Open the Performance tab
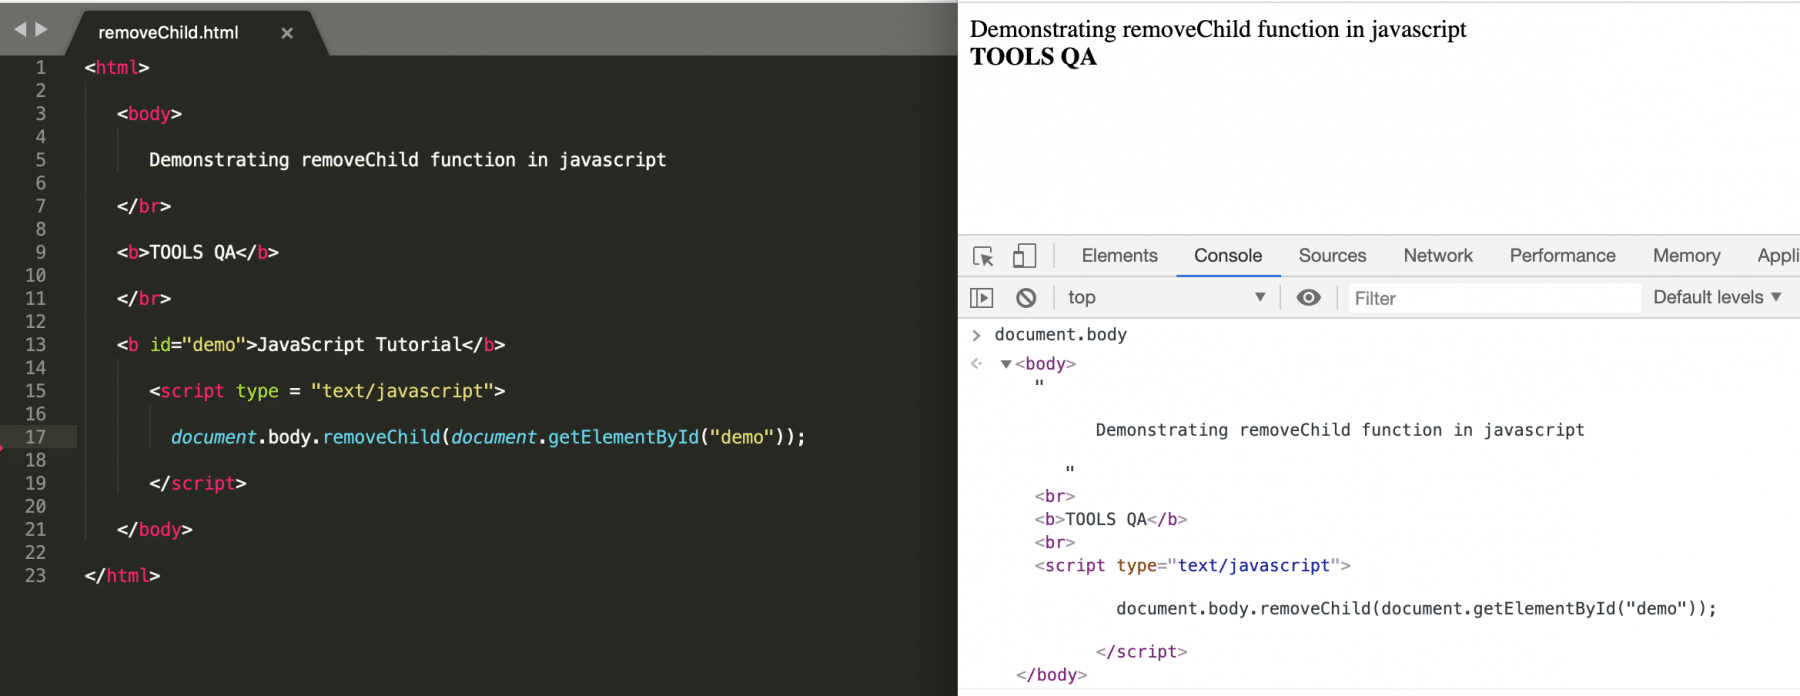Image resolution: width=1800 pixels, height=696 pixels. (1562, 256)
